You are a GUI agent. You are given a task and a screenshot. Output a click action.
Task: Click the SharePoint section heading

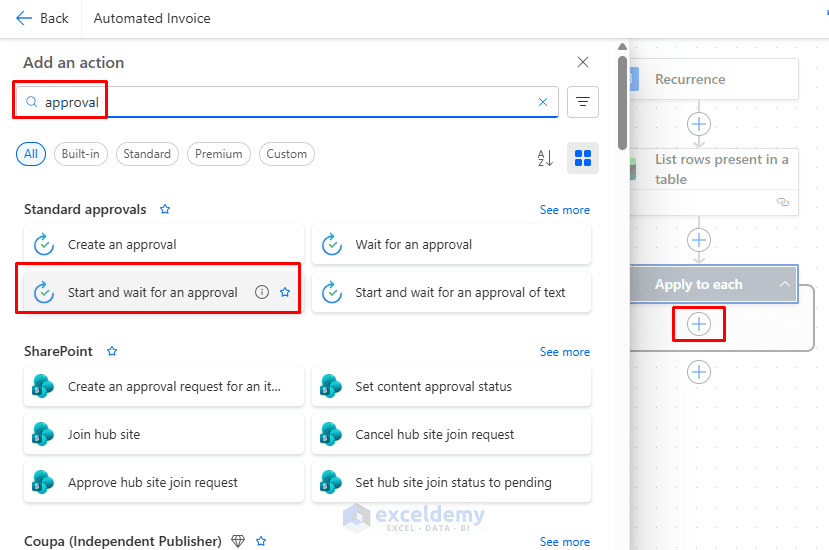(x=58, y=351)
